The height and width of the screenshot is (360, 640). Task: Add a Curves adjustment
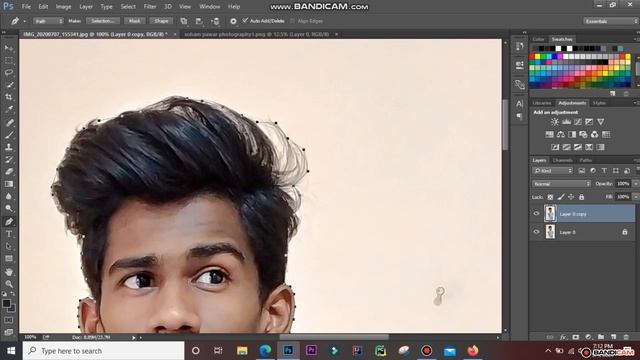(x=578, y=122)
